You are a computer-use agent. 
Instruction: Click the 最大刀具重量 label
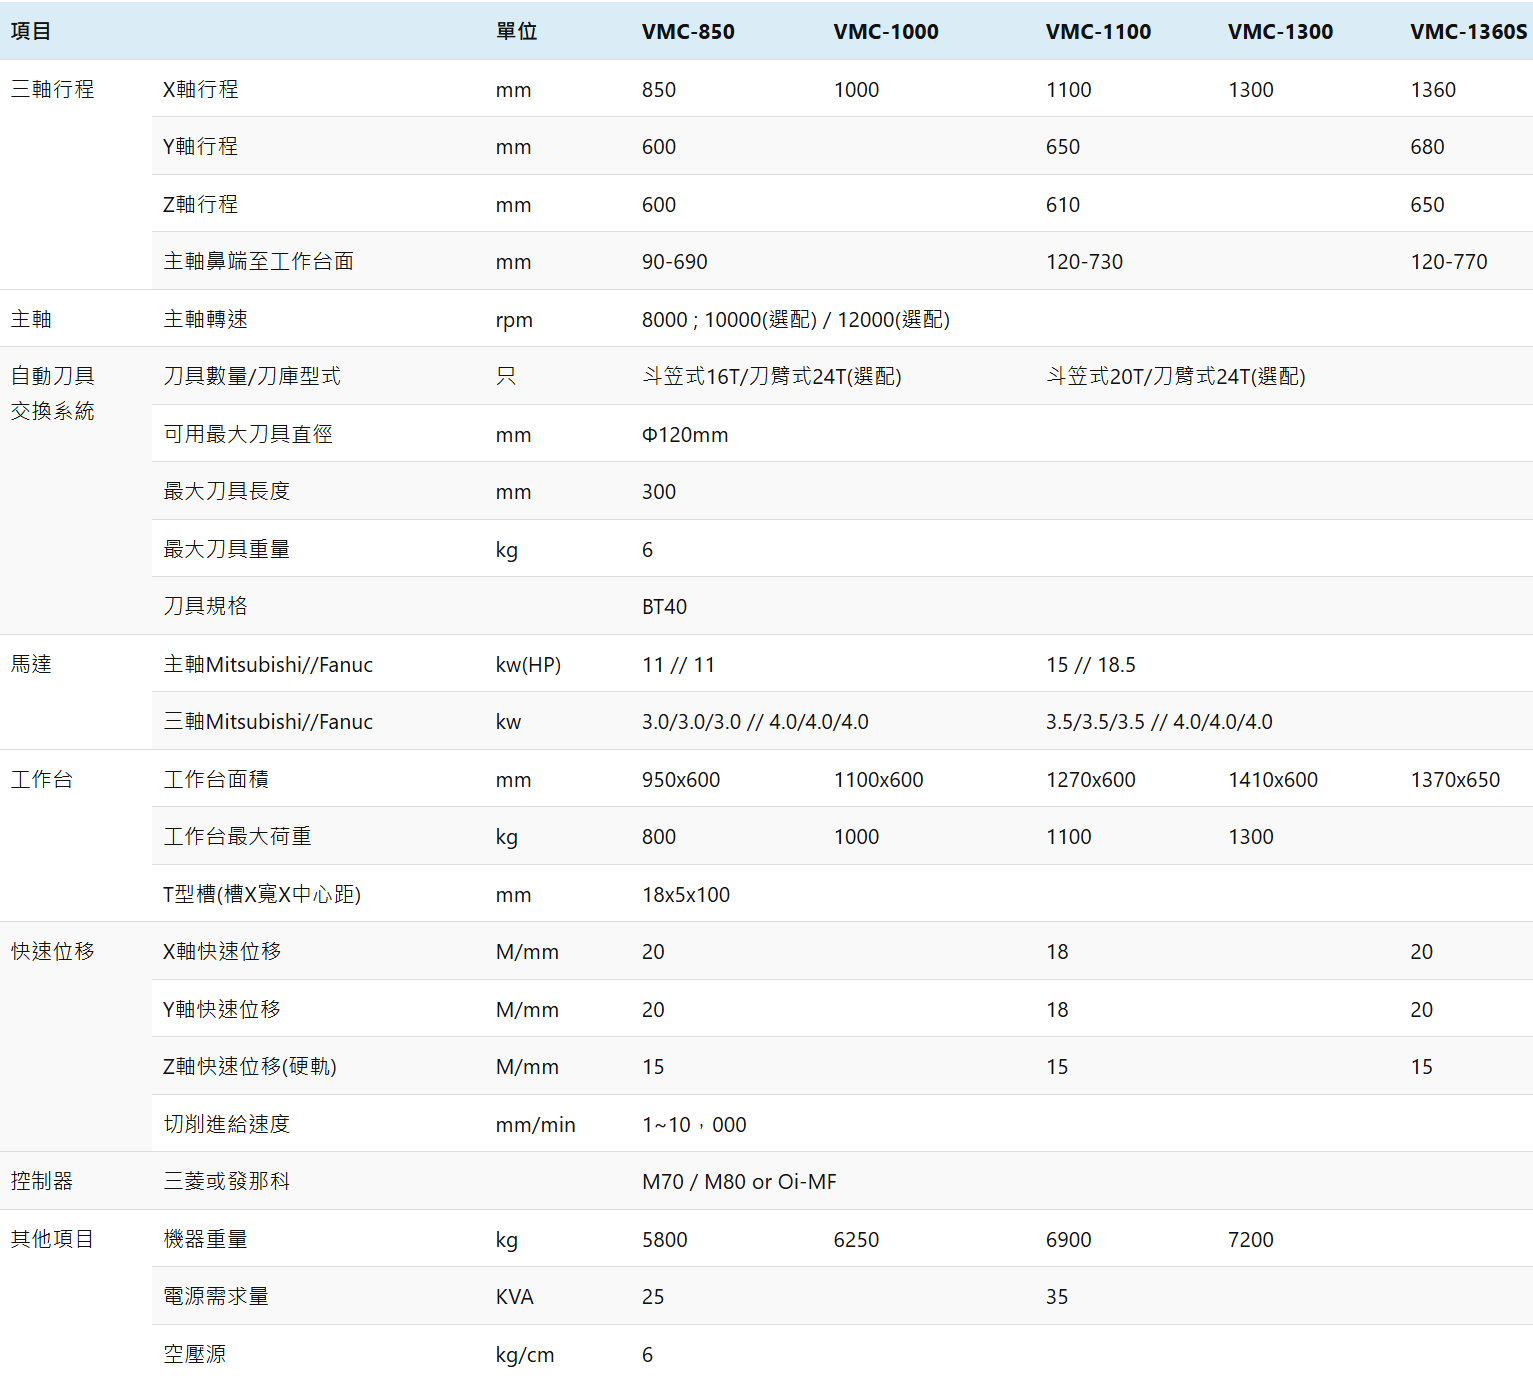[227, 549]
